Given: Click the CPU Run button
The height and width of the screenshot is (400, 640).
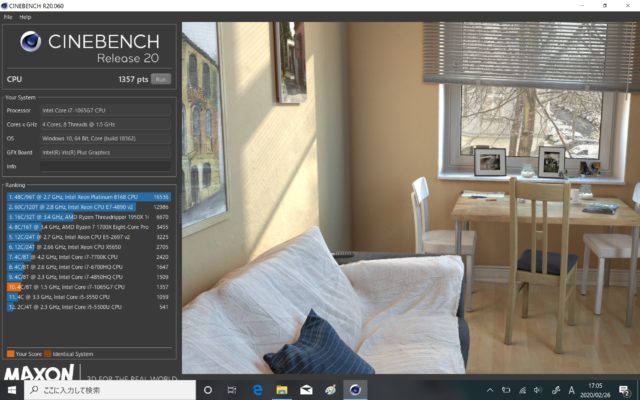Looking at the screenshot, I should (x=161, y=79).
